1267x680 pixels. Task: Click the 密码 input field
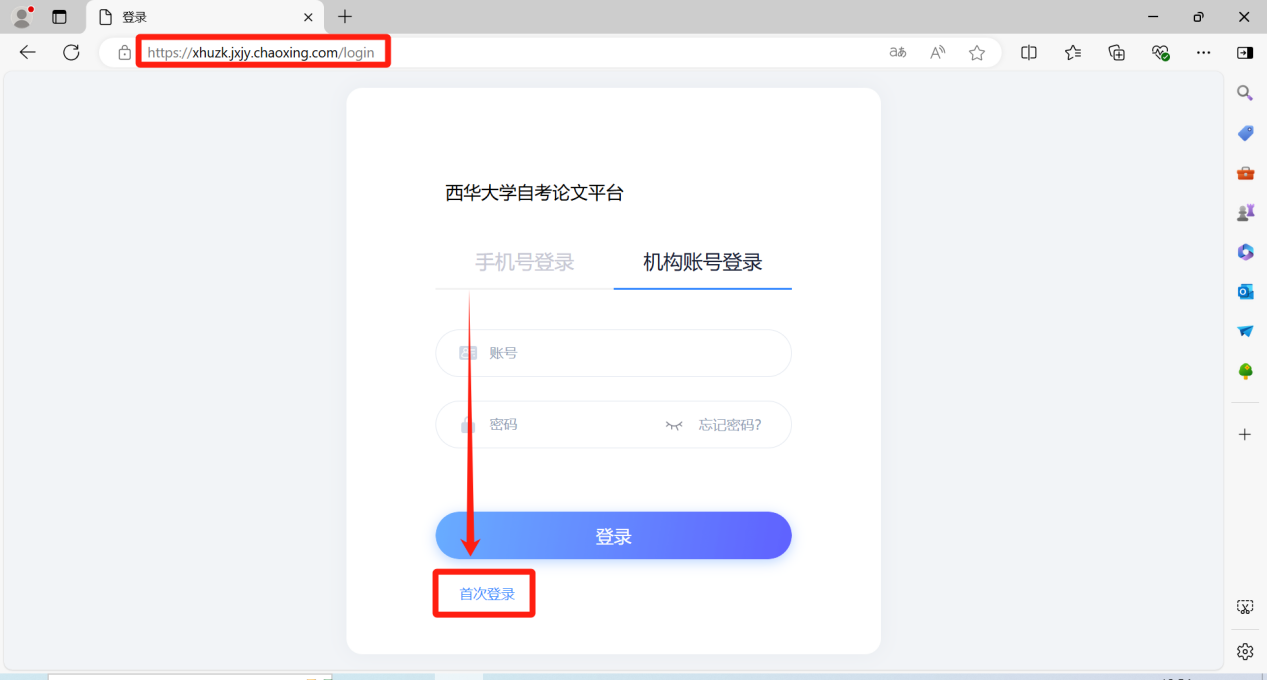[613, 425]
